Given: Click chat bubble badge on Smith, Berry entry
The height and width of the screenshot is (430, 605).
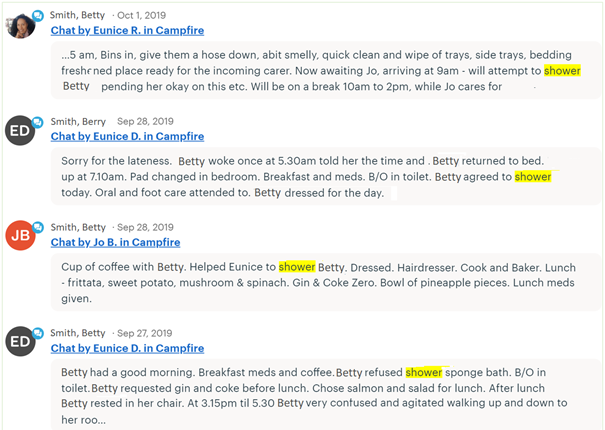Looking at the screenshot, I should click(37, 122).
